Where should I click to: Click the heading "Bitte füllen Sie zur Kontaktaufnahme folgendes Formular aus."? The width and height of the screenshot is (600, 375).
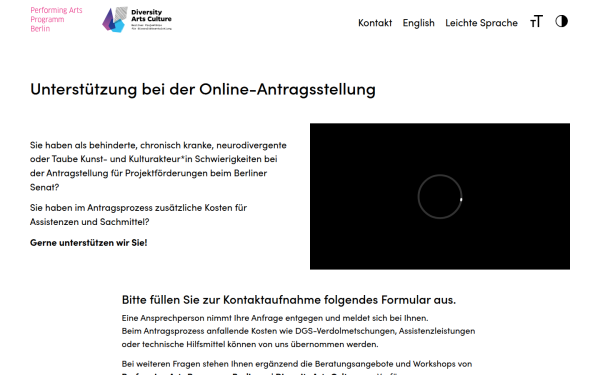pos(289,300)
